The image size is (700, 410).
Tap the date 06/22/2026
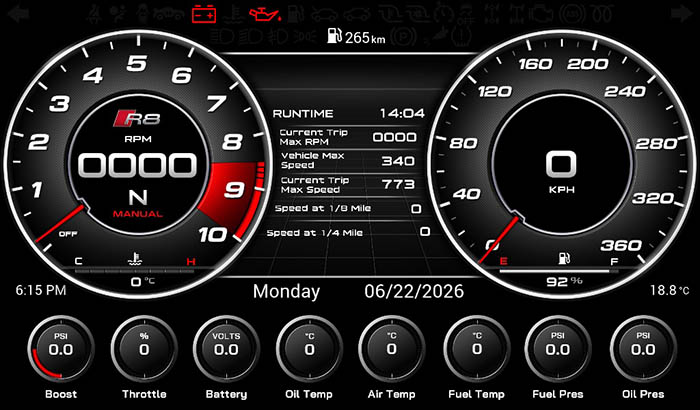pyautogui.click(x=414, y=291)
